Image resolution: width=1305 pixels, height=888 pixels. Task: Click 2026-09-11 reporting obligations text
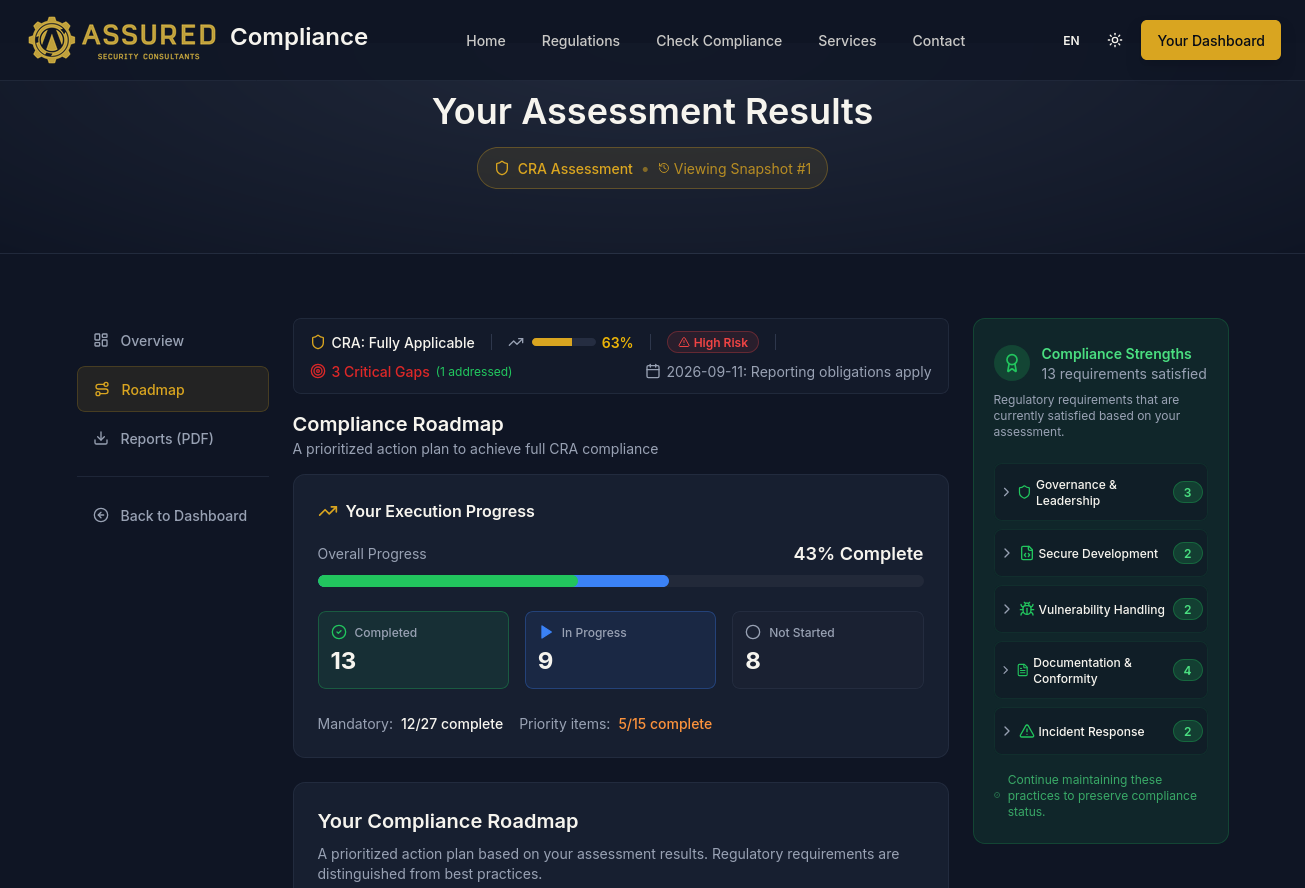799,372
